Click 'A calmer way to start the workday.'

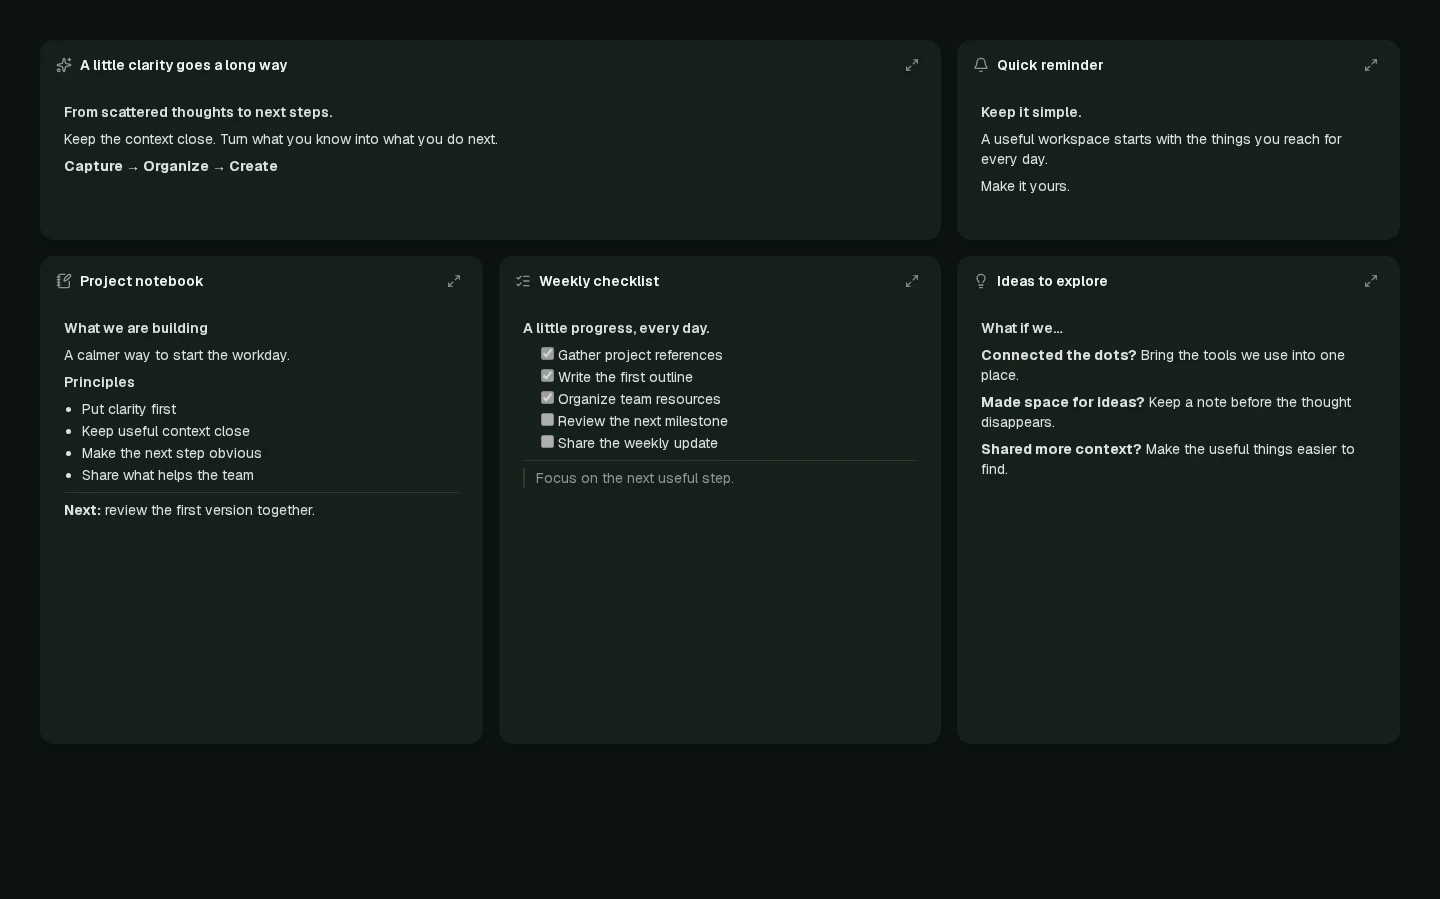177,355
